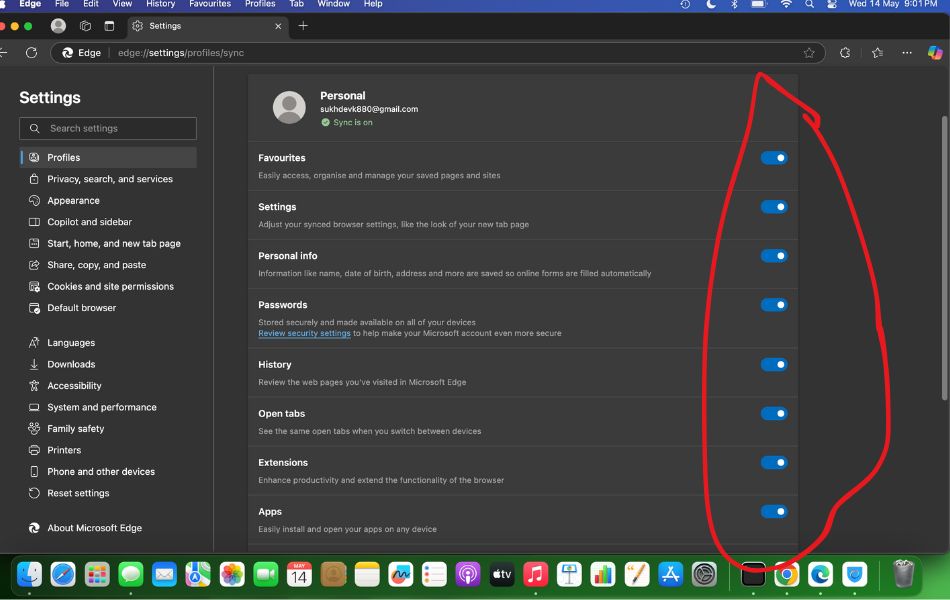Launch Safari from the Dock
Image resolution: width=950 pixels, height=600 pixels.
pos(63,574)
